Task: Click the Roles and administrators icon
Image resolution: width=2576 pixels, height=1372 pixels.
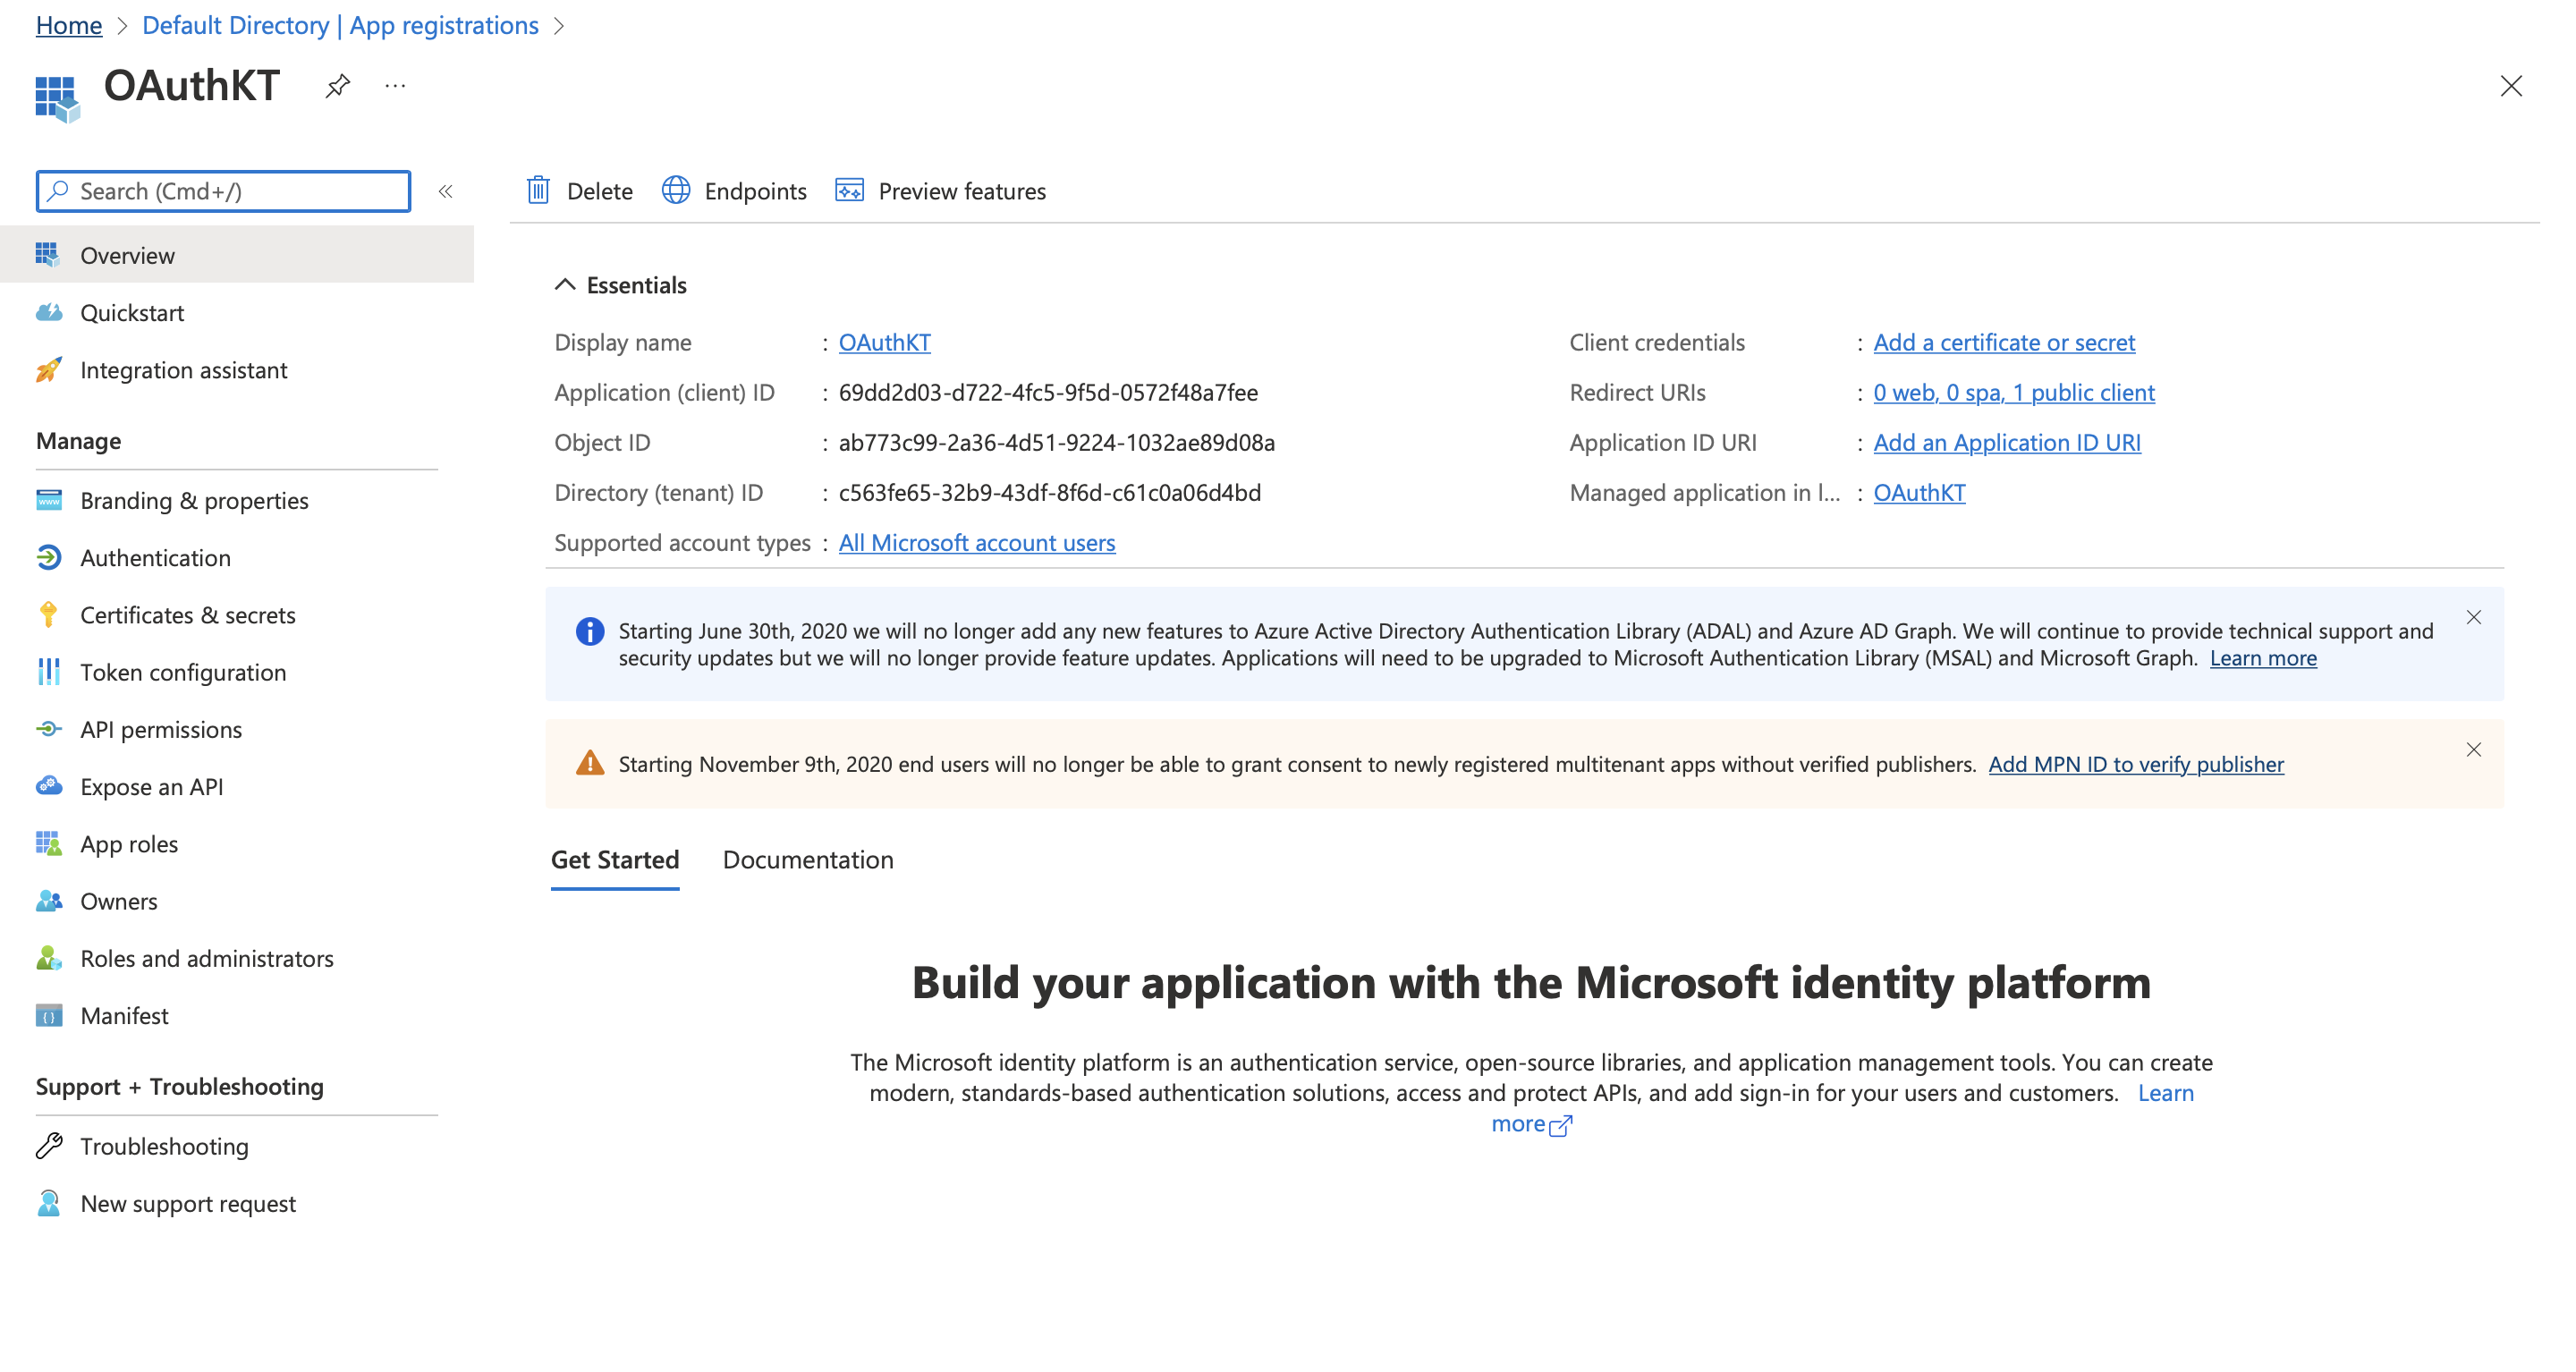Action: (48, 958)
